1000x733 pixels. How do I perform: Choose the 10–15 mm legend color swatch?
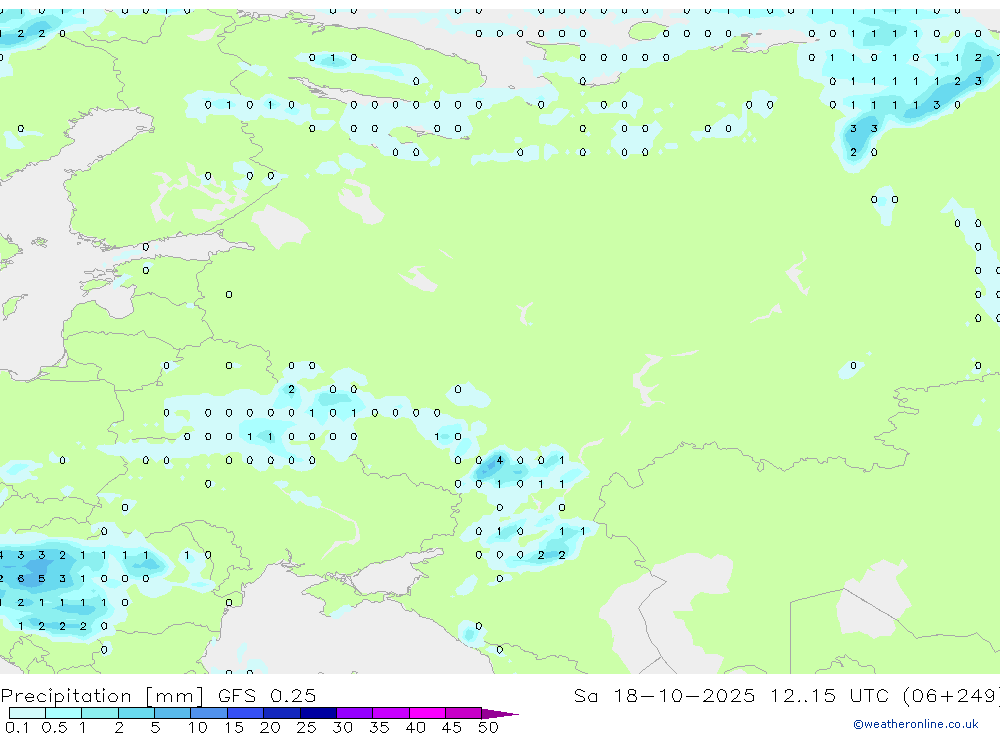click(209, 713)
